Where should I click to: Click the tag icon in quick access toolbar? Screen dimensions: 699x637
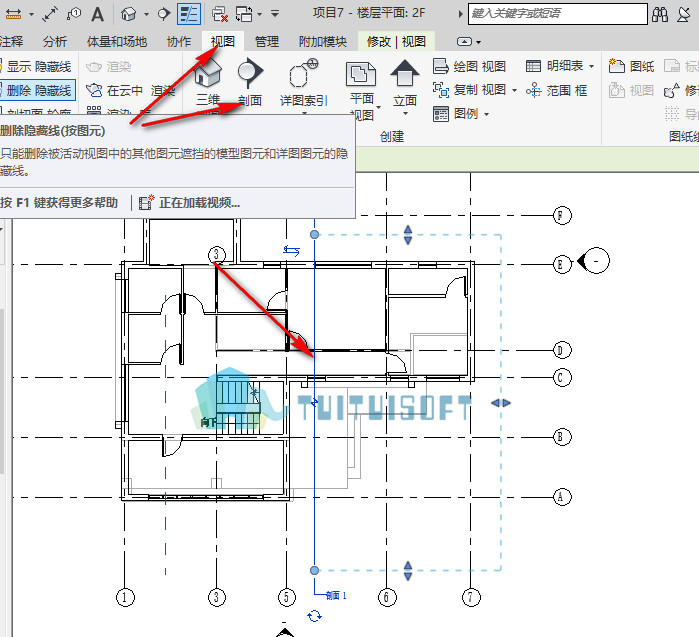[x=74, y=14]
